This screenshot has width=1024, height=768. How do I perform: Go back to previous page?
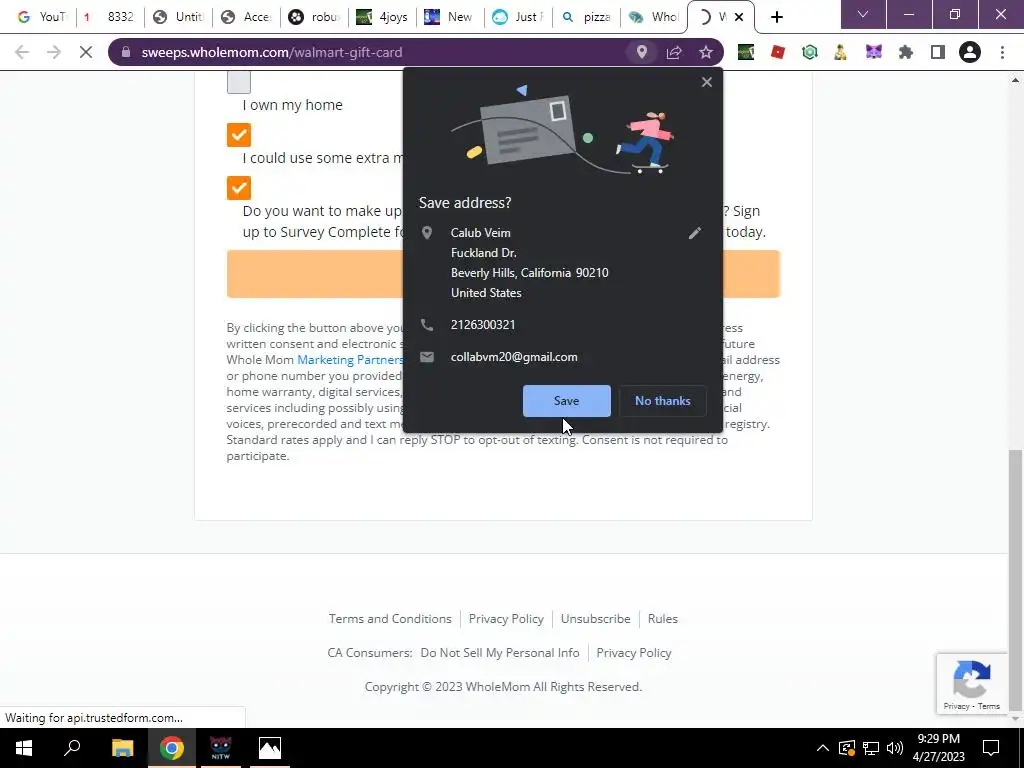[22, 52]
